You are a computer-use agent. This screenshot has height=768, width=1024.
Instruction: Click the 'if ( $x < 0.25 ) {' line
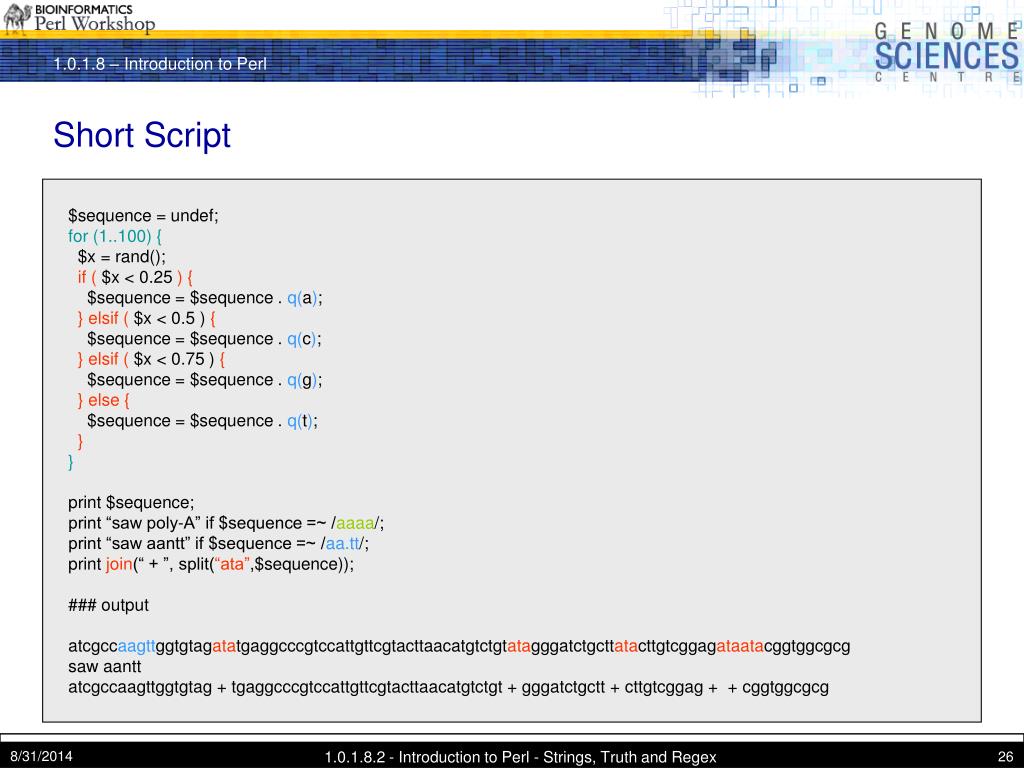point(135,277)
